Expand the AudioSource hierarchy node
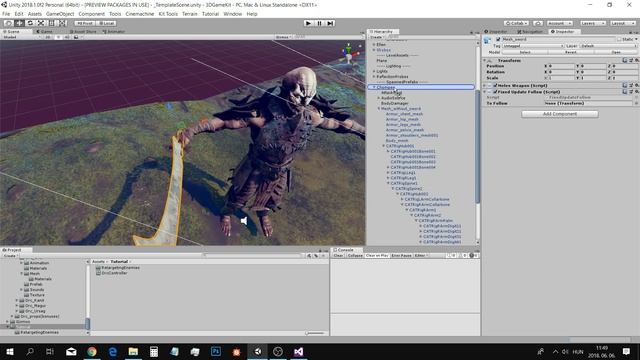 pos(378,98)
